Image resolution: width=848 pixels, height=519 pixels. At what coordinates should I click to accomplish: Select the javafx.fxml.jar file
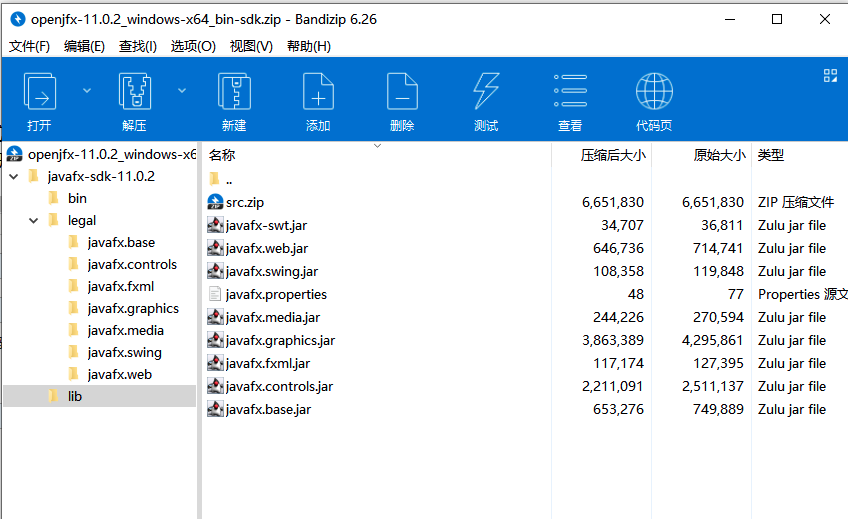268,363
